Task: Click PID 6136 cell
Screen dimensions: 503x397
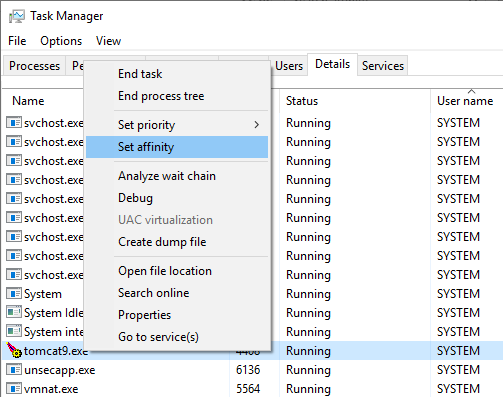Action: (x=248, y=370)
